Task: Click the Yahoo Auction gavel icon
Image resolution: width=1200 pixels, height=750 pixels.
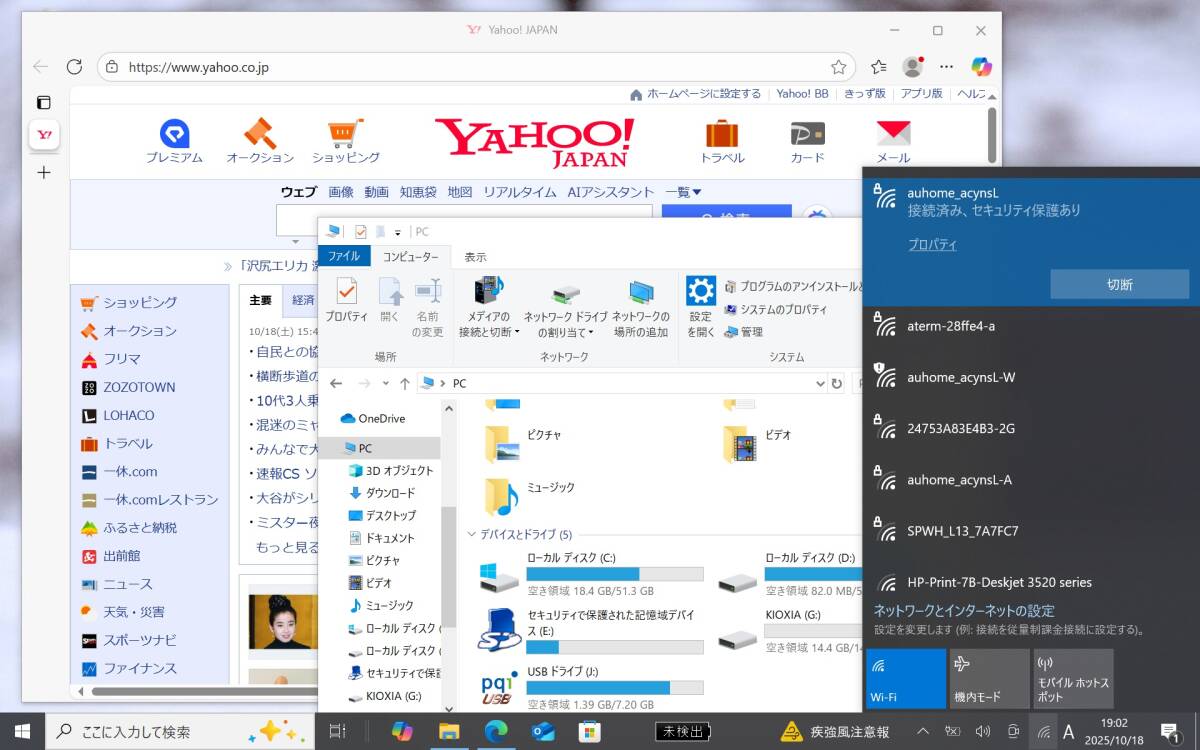Action: (259, 134)
